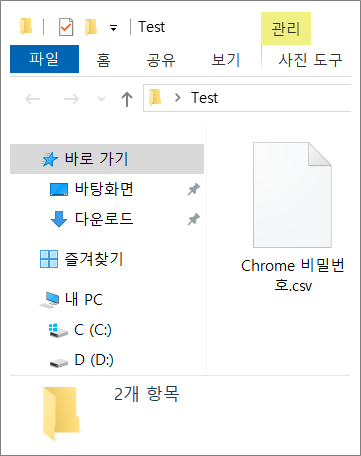The image size is (361, 456).
Task: Click the 내 PC computer icon
Action: (50, 300)
